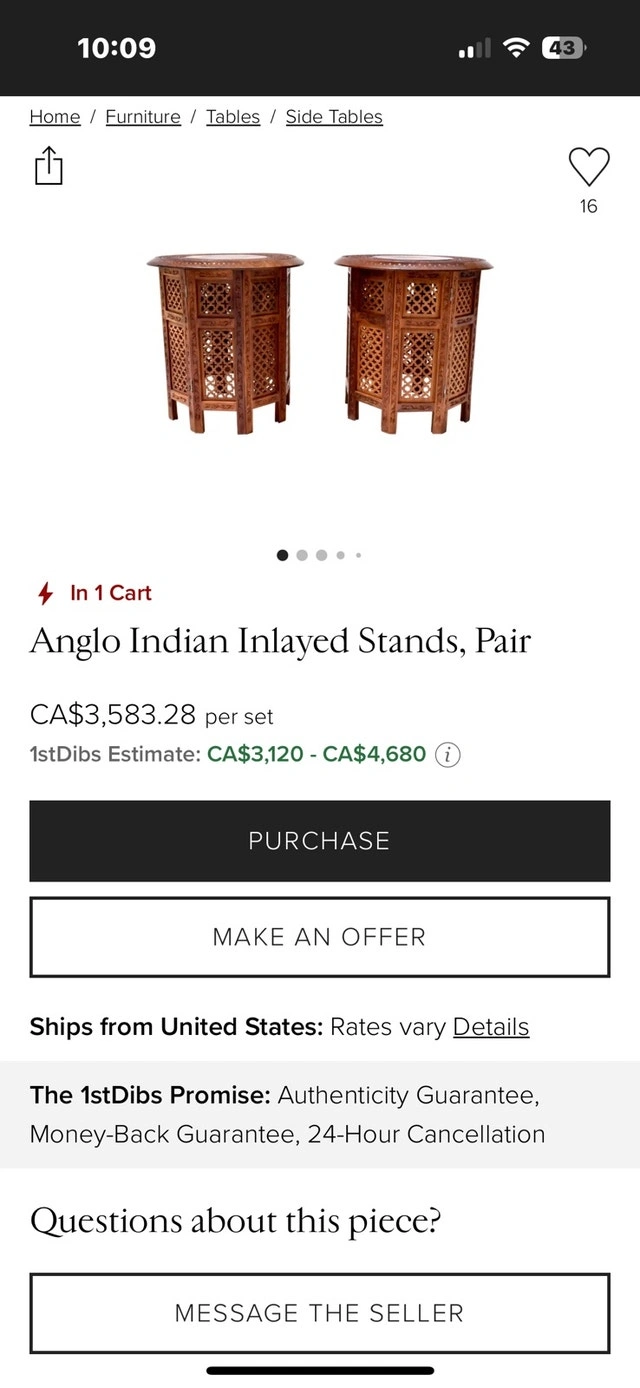This screenshot has height=1388, width=640.
Task: Open Side Tables breadcrumb category
Action: pyautogui.click(x=334, y=117)
